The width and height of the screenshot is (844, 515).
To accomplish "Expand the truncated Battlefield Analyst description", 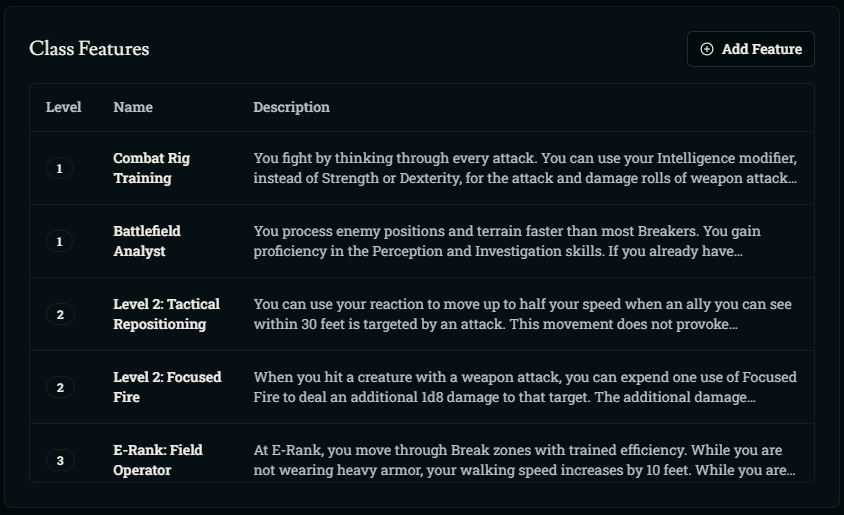I will (x=507, y=241).
